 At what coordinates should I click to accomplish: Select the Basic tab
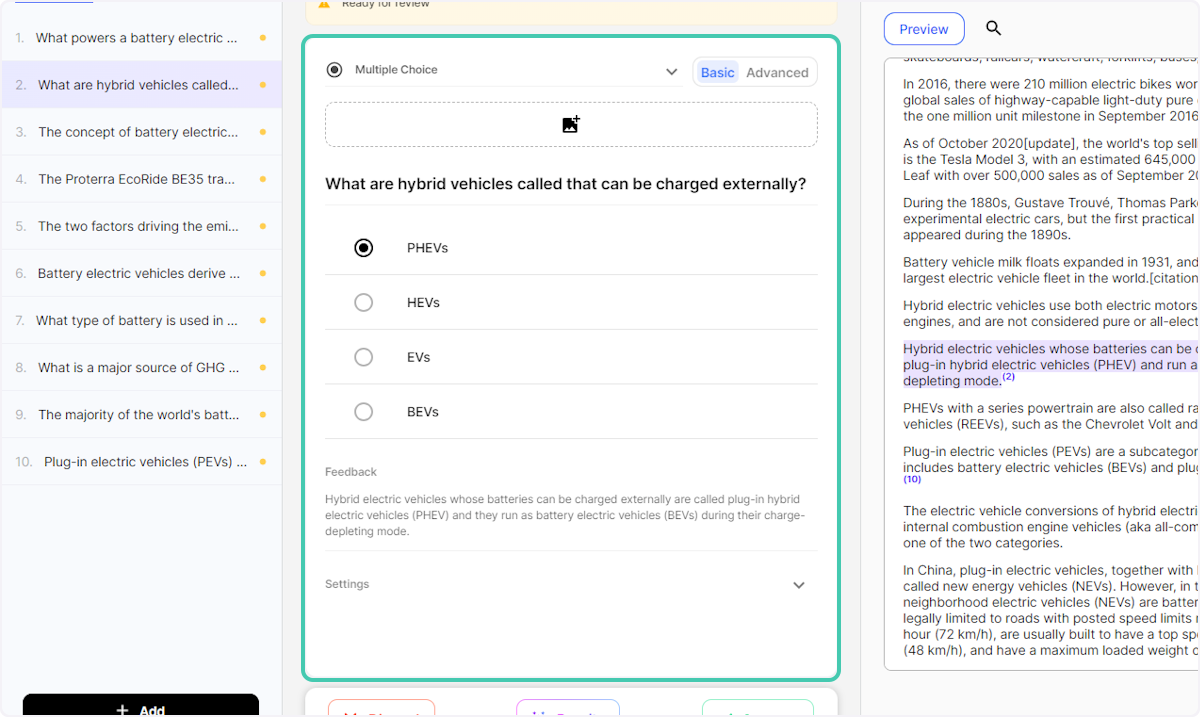click(x=717, y=72)
